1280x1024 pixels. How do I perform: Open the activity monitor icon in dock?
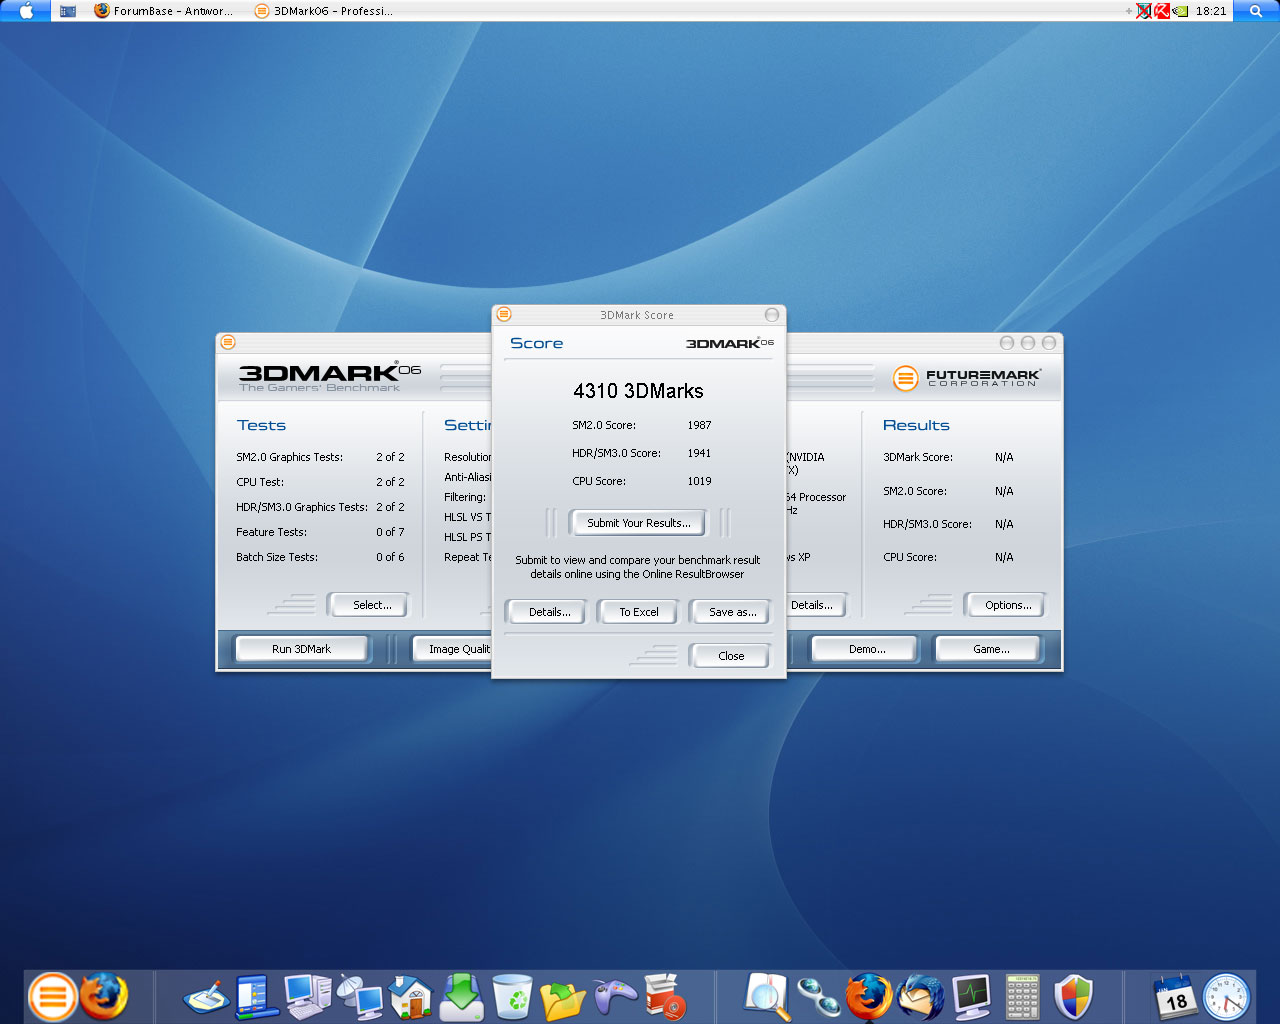pyautogui.click(x=971, y=997)
